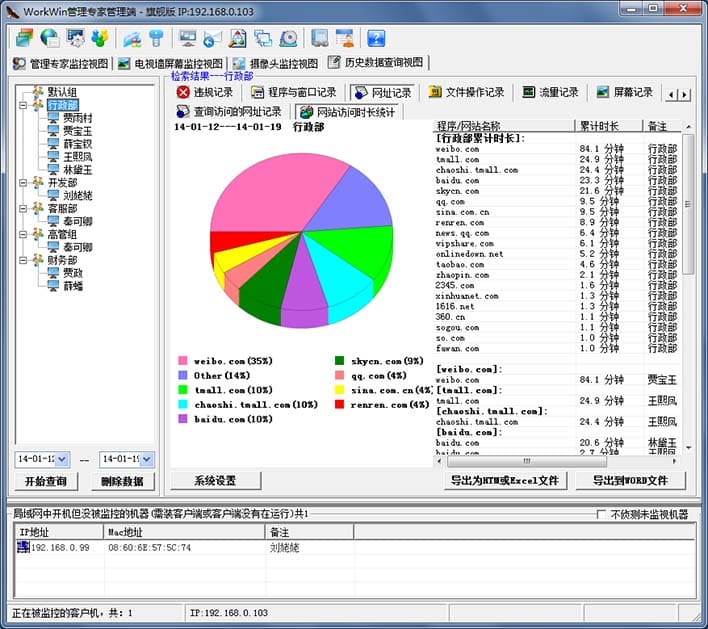Collapse the 开发部 tree group
This screenshot has height=629, width=708.
[23, 183]
